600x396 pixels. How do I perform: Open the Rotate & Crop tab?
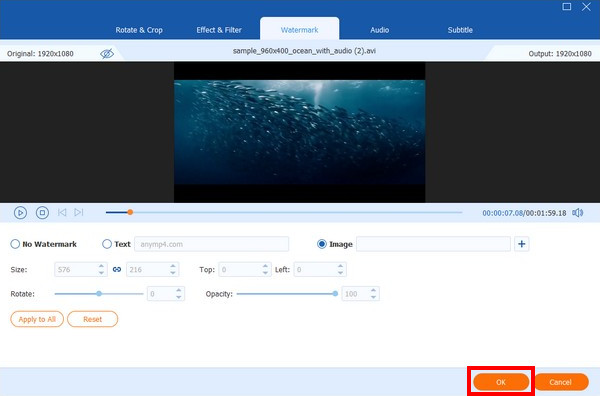pyautogui.click(x=139, y=30)
